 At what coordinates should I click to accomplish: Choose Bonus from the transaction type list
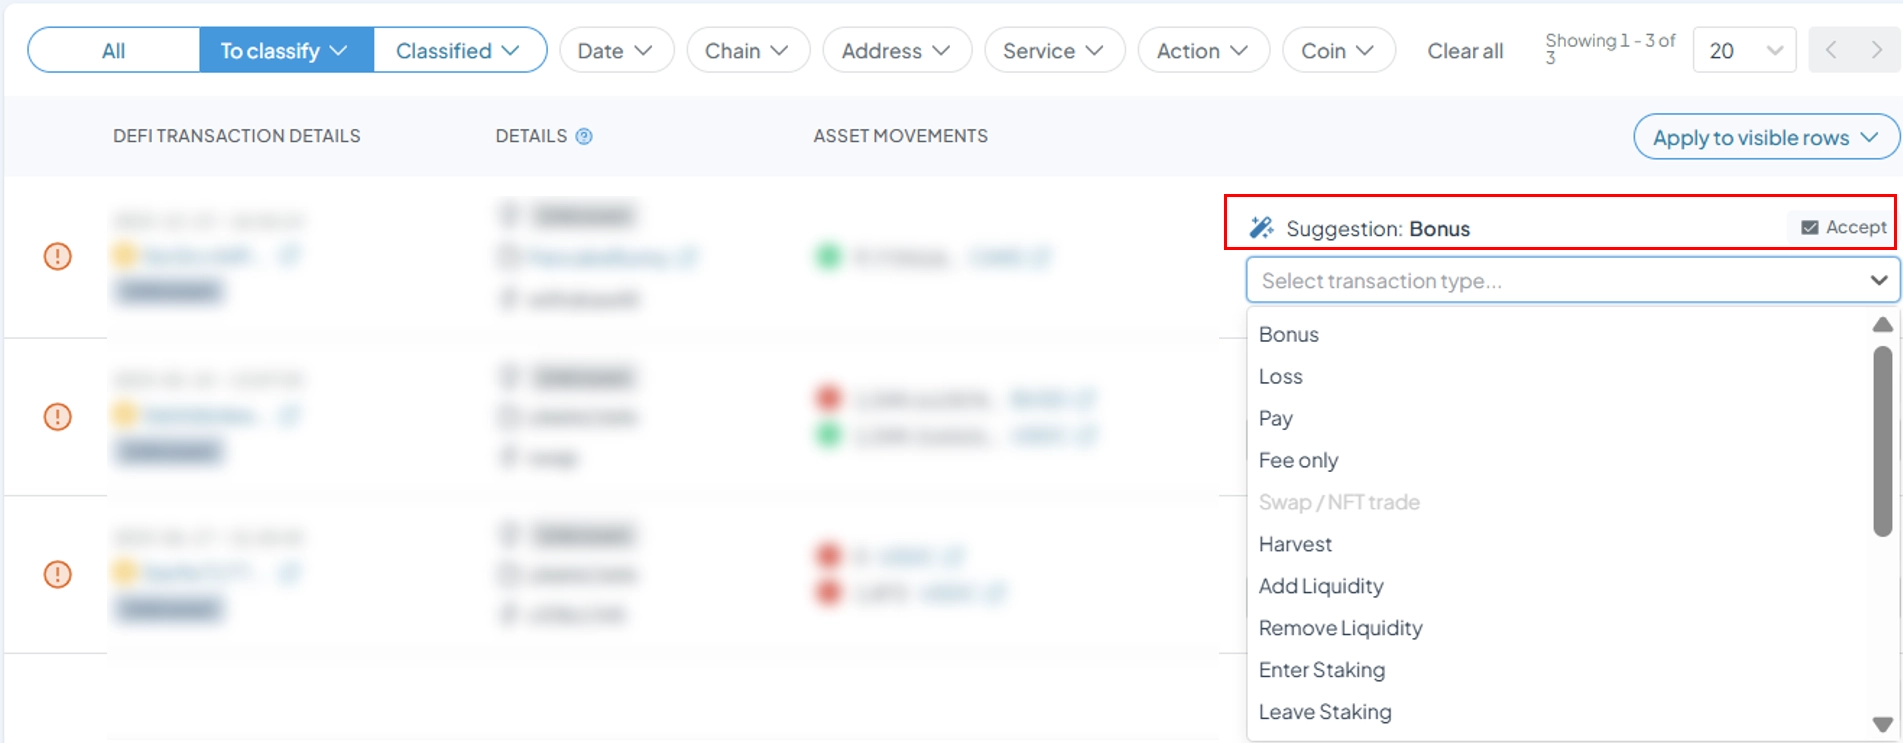click(x=1289, y=334)
